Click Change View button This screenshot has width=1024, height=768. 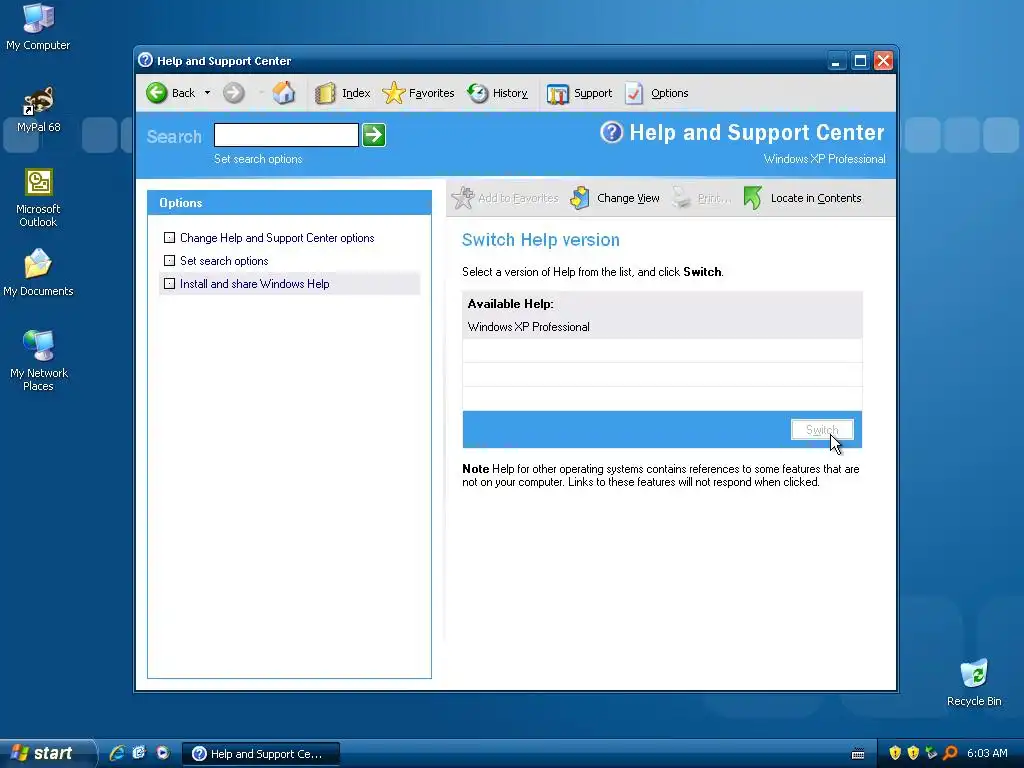(615, 198)
